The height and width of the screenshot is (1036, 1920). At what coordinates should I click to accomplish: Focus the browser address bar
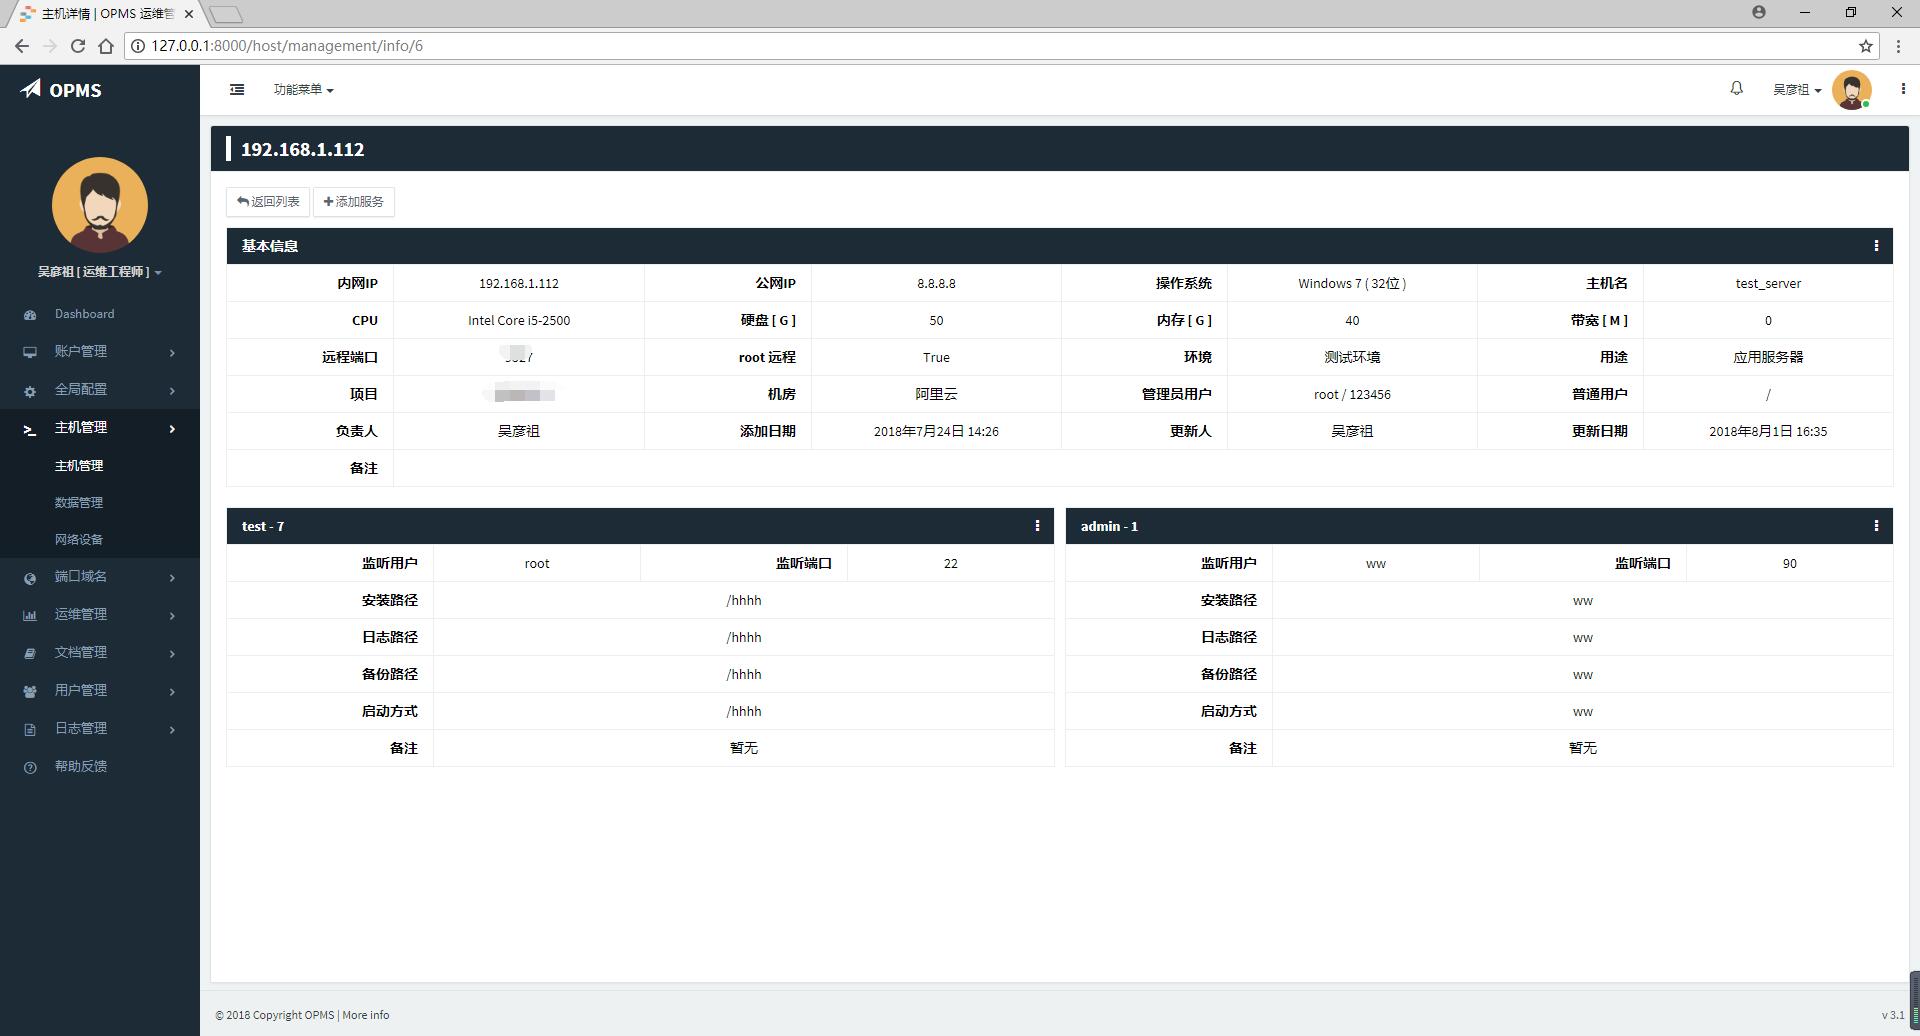click(1000, 46)
